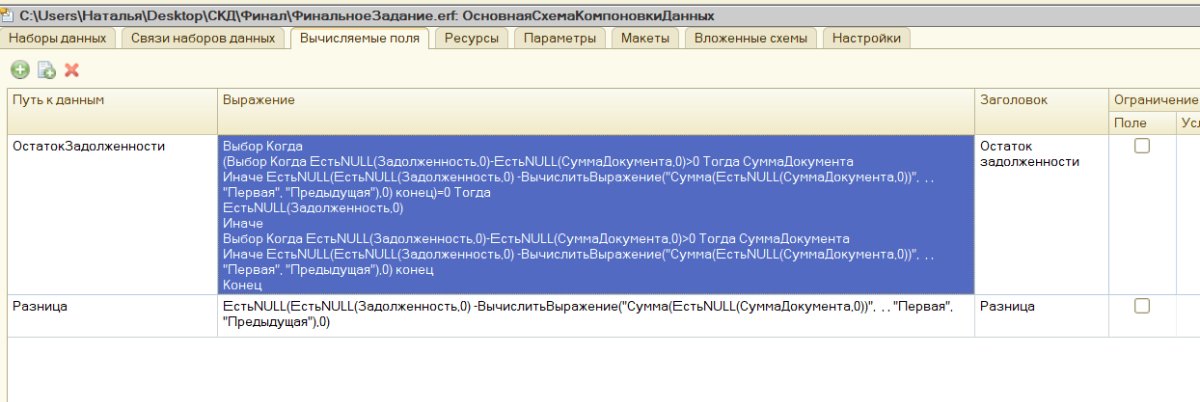Click the schema window icon in title bar

(x=9, y=16)
